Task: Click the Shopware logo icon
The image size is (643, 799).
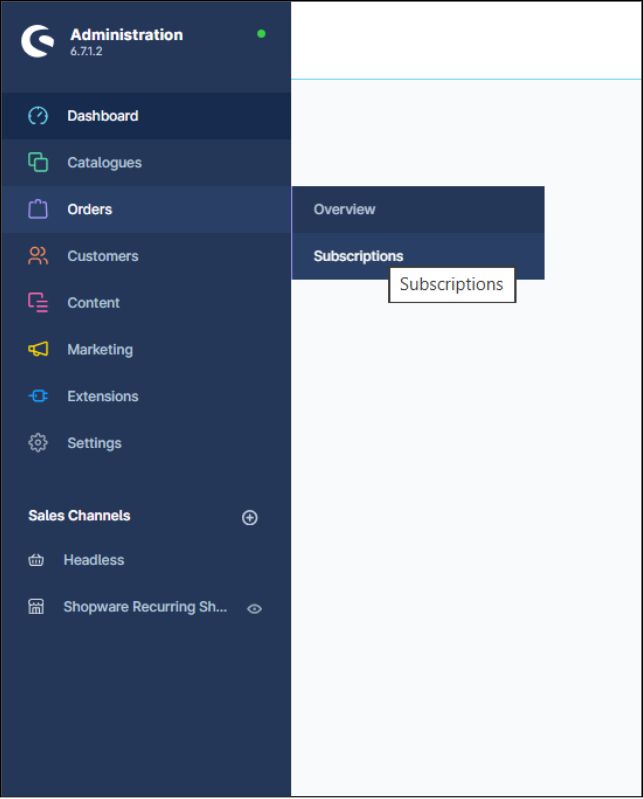Action: (x=38, y=41)
